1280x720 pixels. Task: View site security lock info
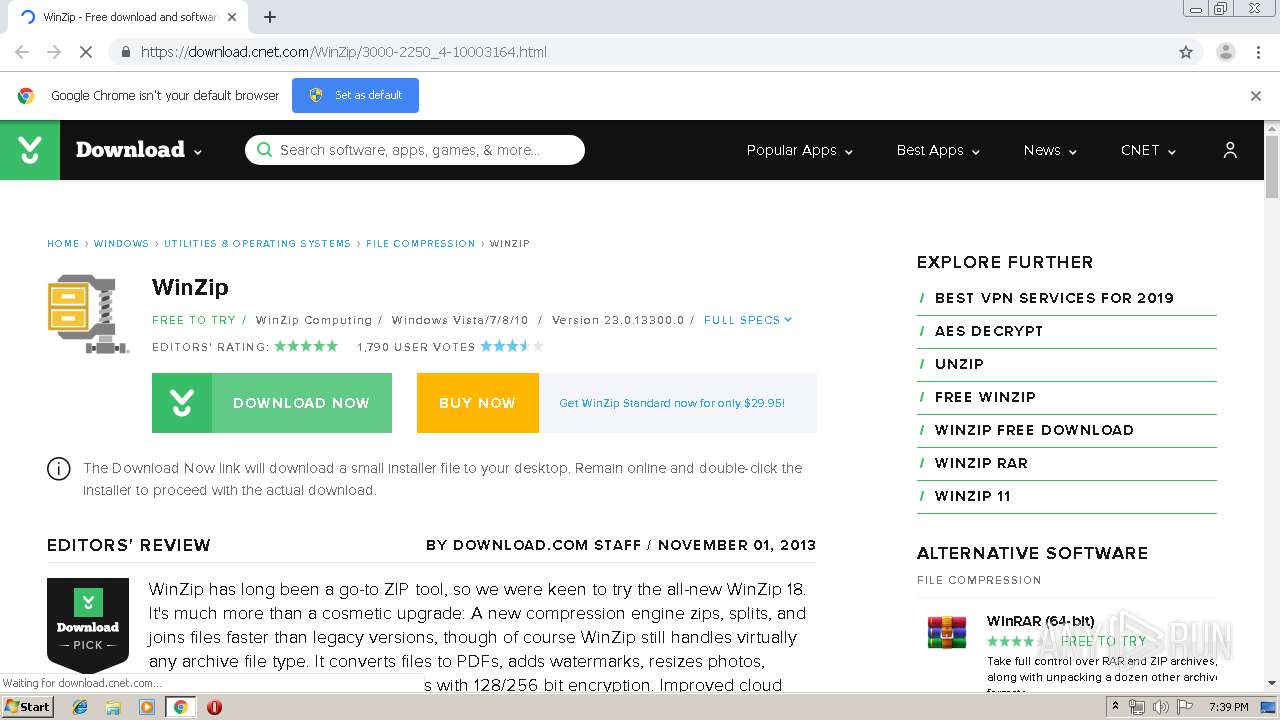(x=125, y=52)
